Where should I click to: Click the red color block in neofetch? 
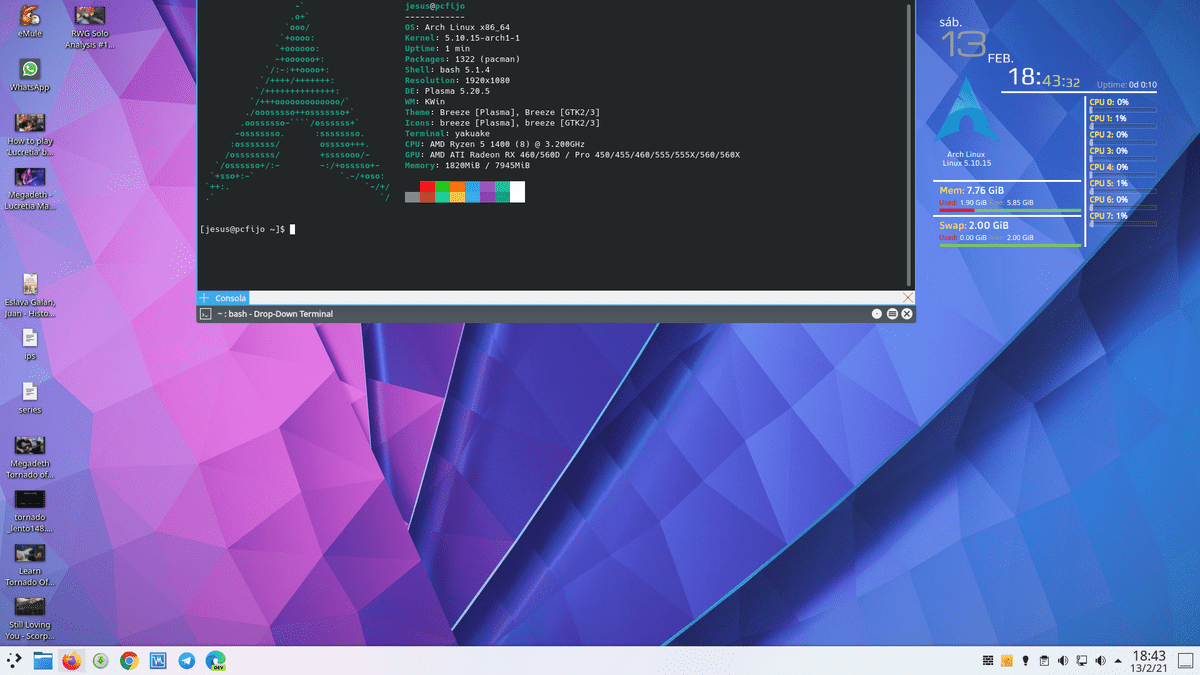[427, 186]
